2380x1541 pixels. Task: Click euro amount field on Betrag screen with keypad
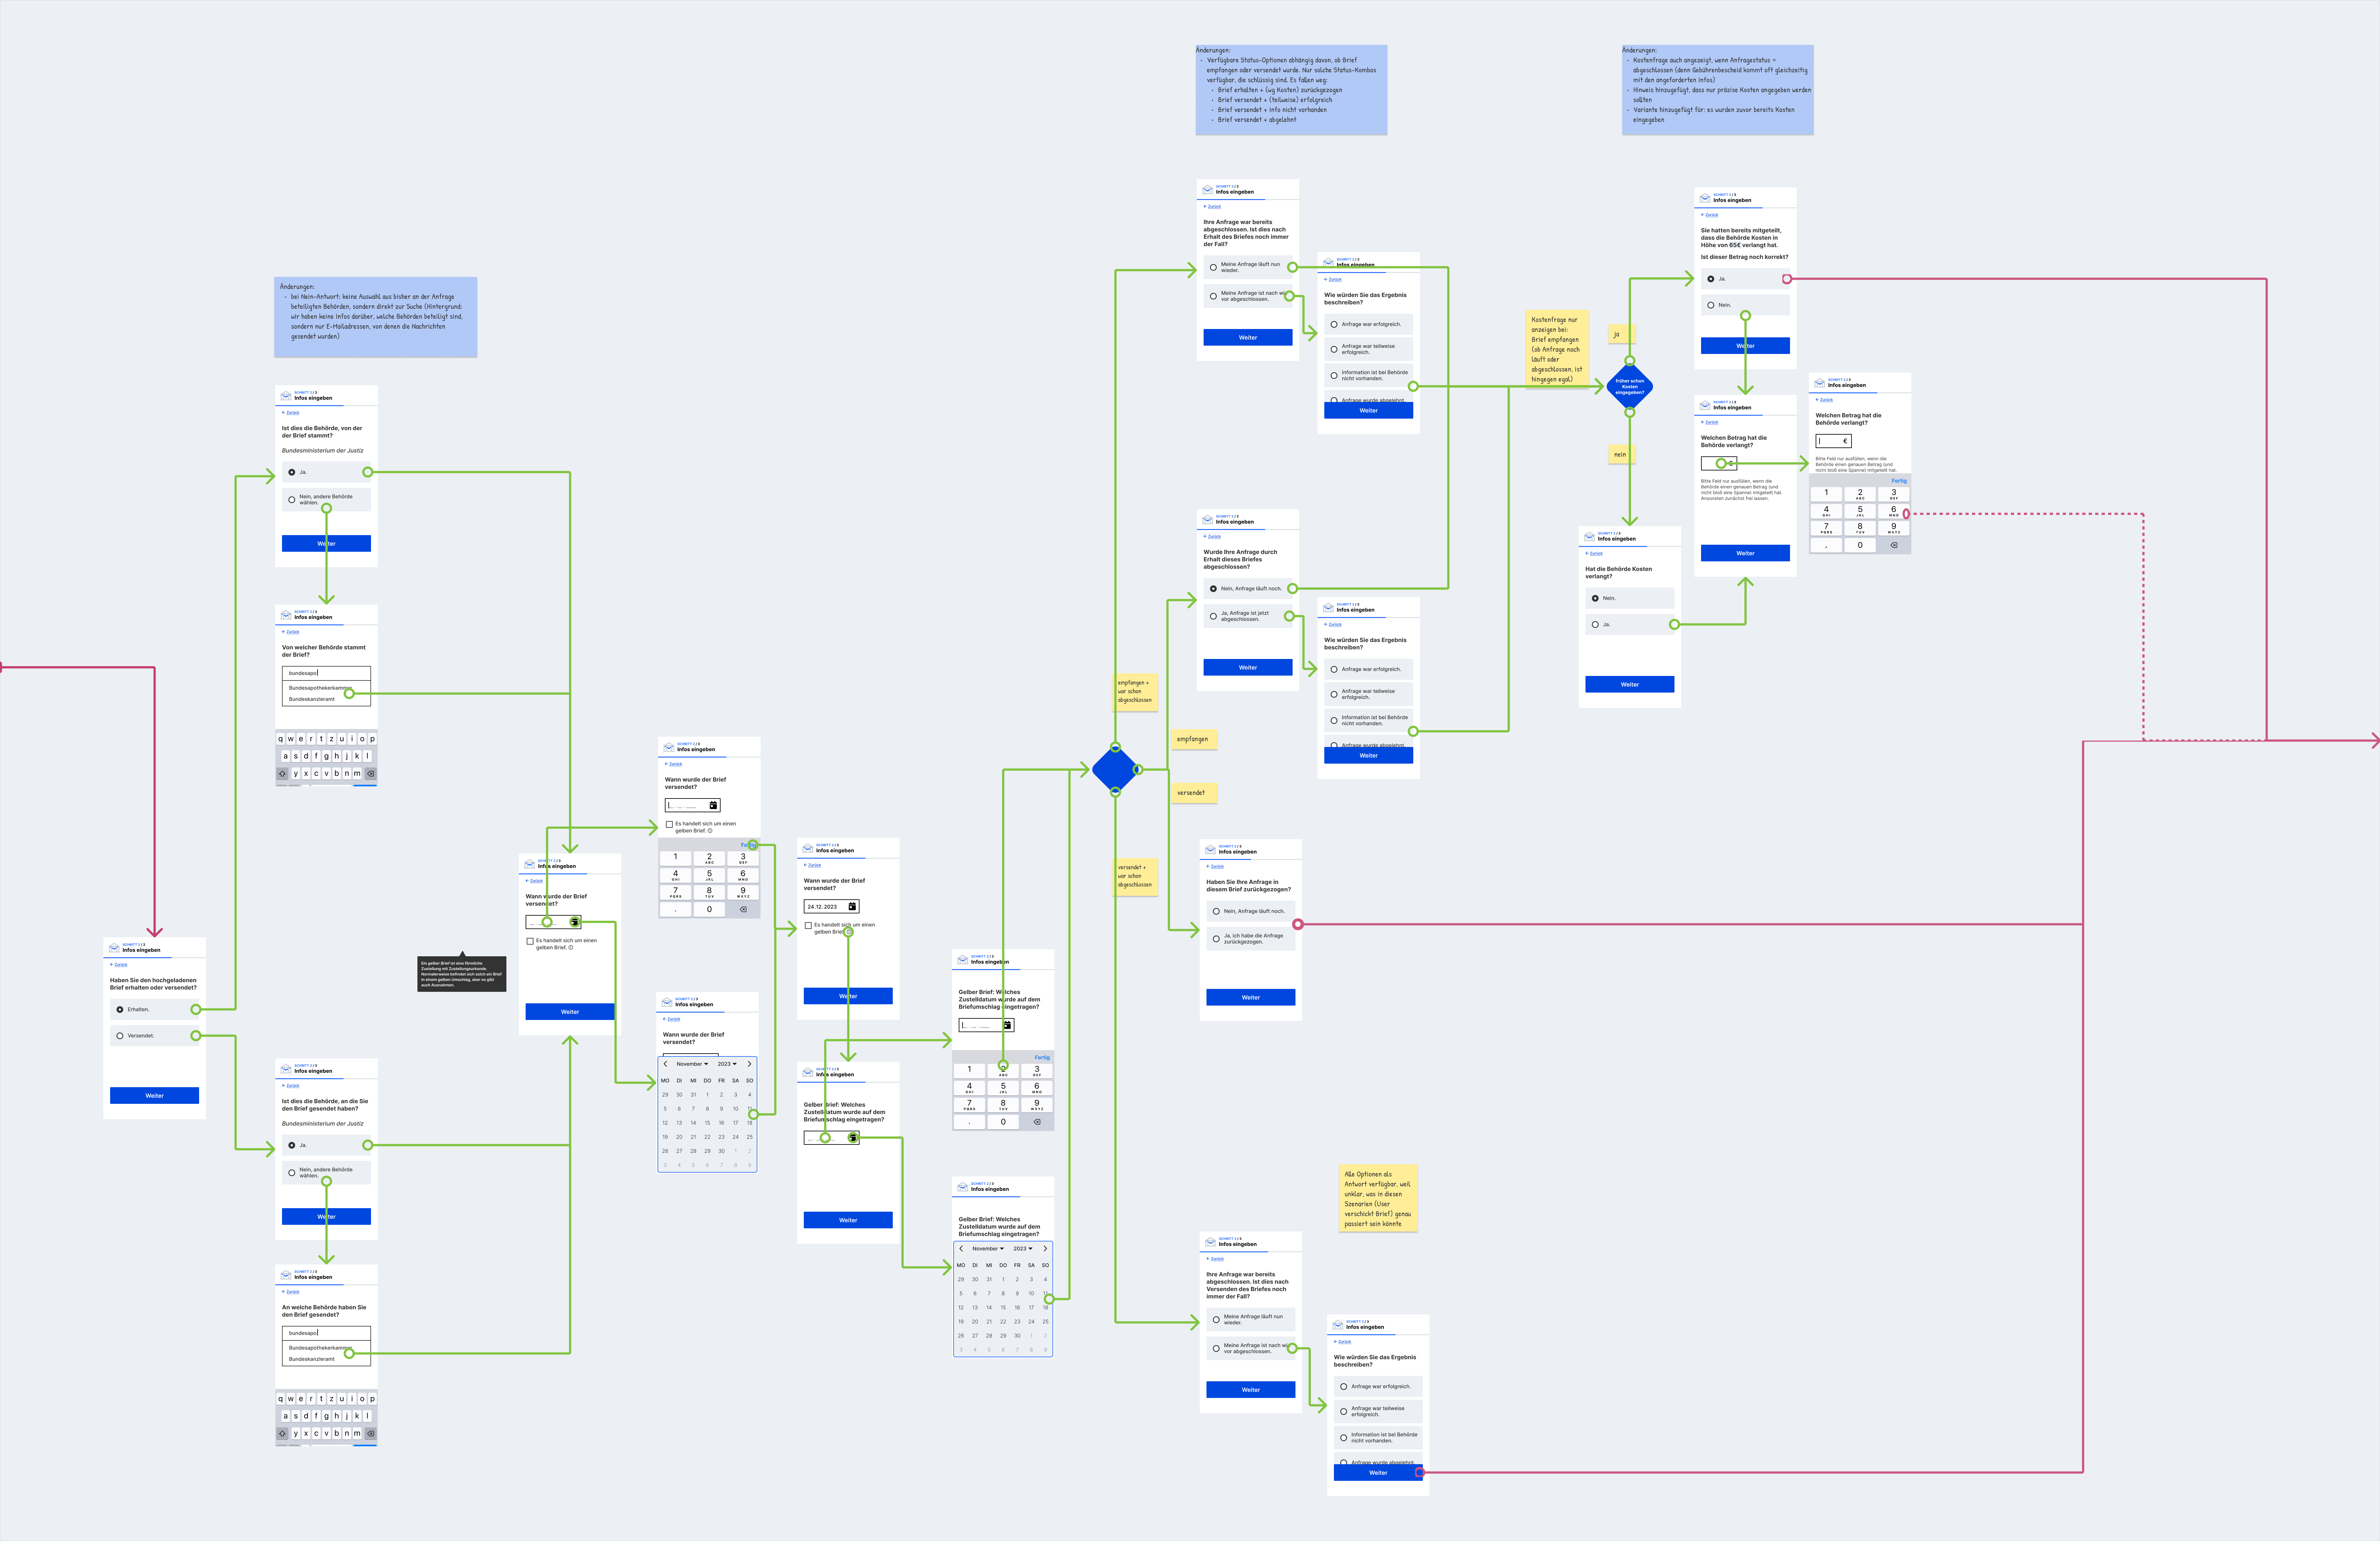tap(1834, 441)
